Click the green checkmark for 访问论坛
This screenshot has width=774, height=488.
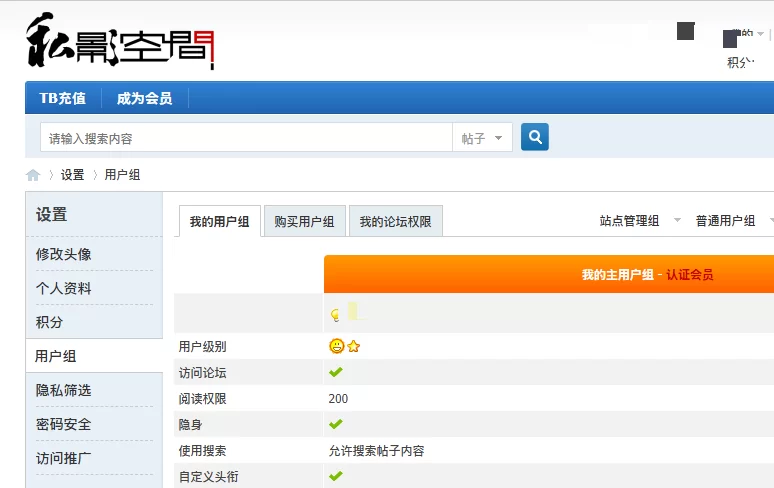point(336,372)
